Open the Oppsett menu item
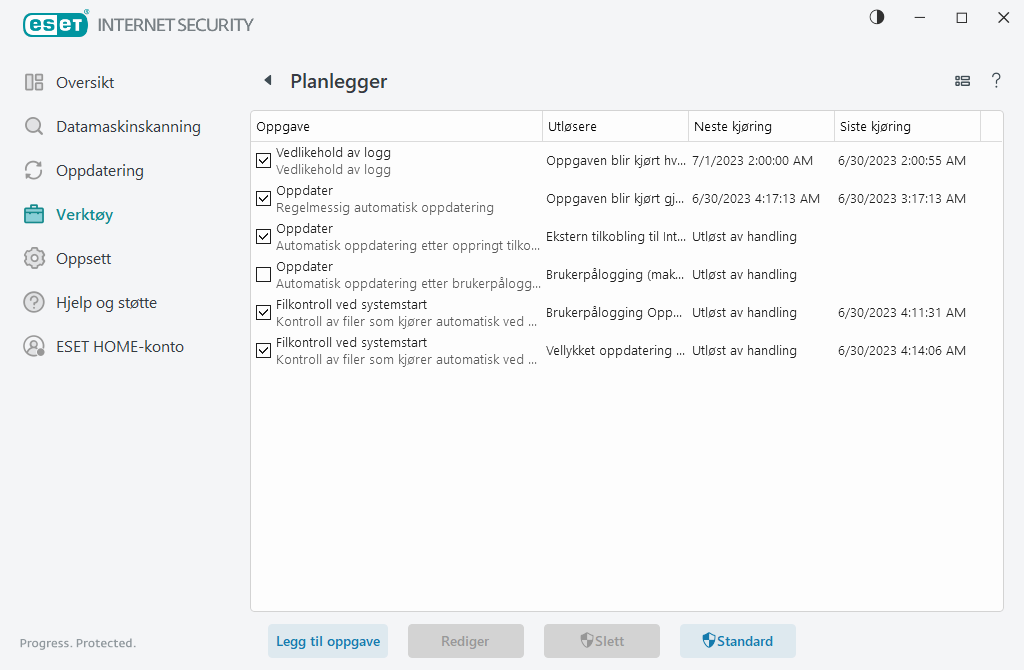Screen dimensions: 1024x670 tap(83, 259)
